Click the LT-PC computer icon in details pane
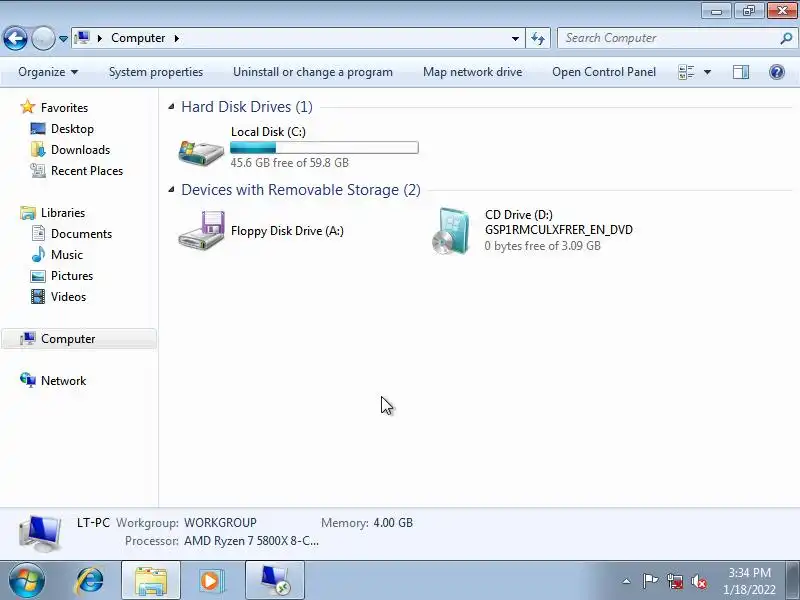The height and width of the screenshot is (600, 800). (x=40, y=533)
